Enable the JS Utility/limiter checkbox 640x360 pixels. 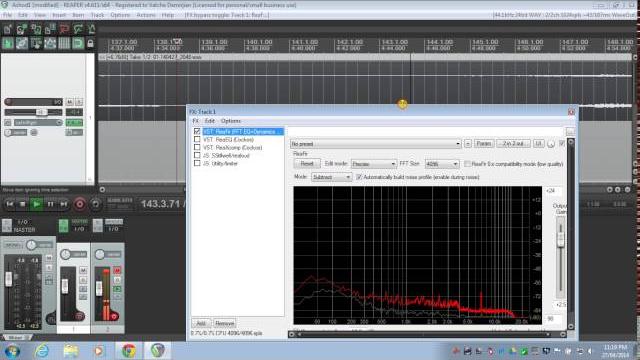pos(197,163)
